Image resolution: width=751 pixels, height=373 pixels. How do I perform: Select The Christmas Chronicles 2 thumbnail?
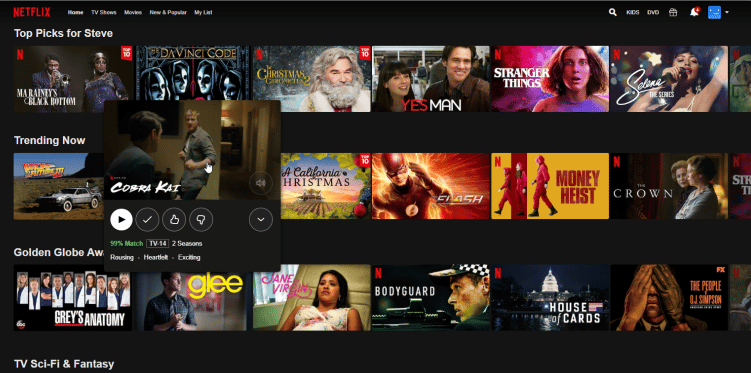(x=312, y=79)
